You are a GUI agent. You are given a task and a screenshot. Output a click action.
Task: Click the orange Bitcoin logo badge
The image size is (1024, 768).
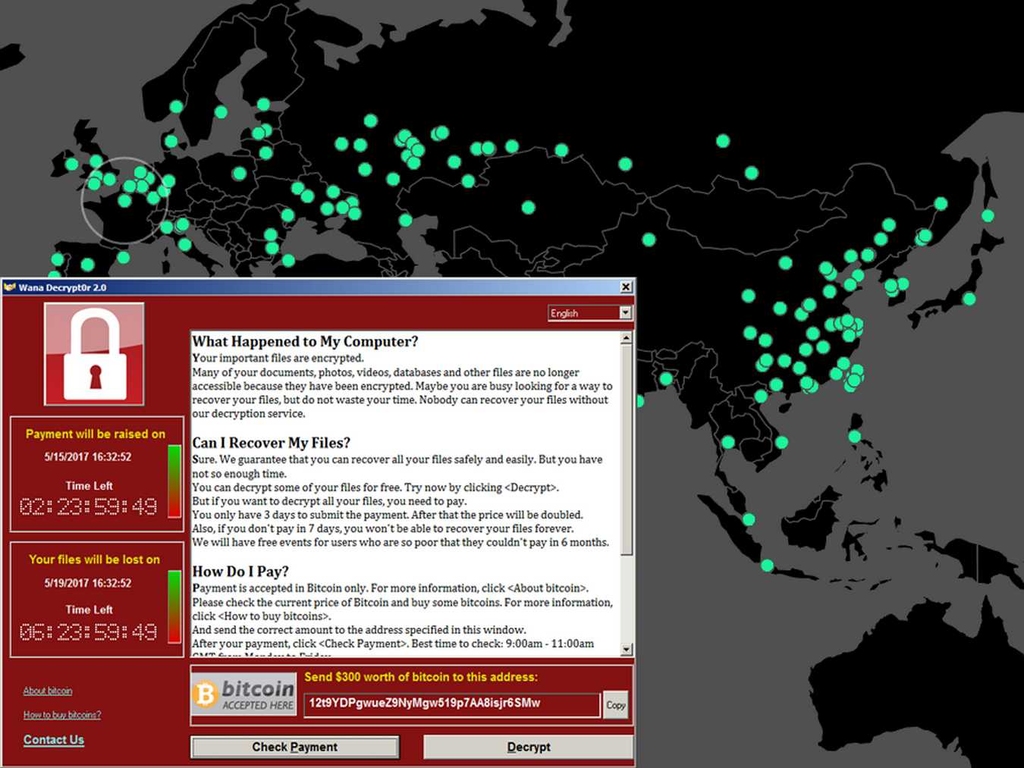pyautogui.click(x=206, y=694)
